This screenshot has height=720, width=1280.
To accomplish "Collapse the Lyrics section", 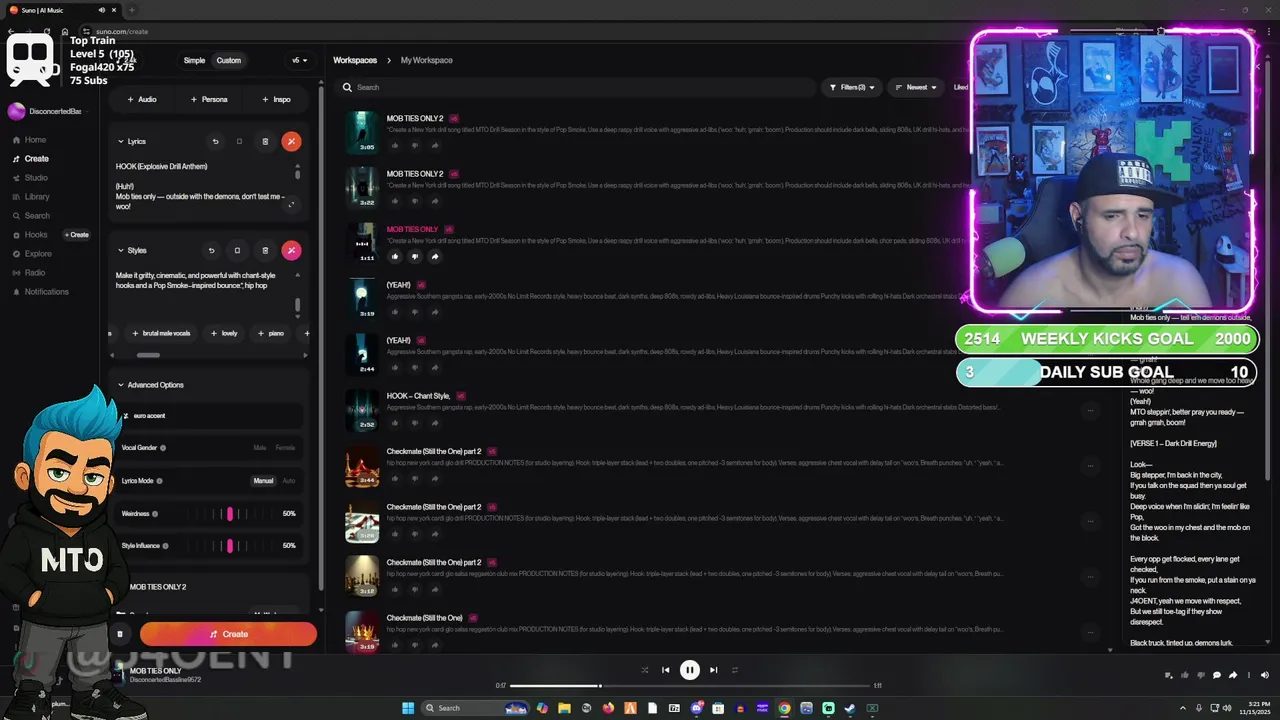I will coord(132,141).
